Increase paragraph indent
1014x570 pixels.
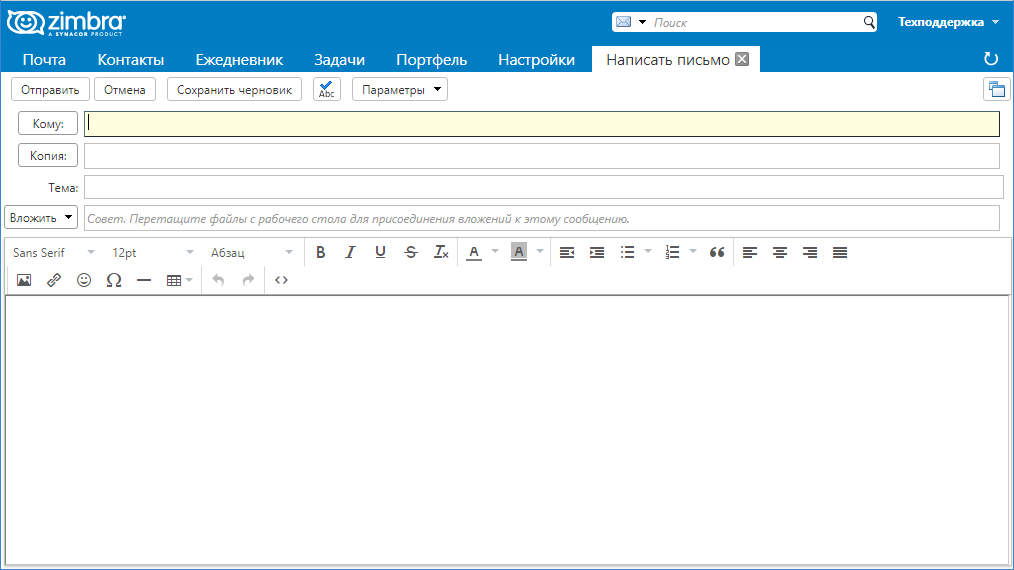pos(597,252)
